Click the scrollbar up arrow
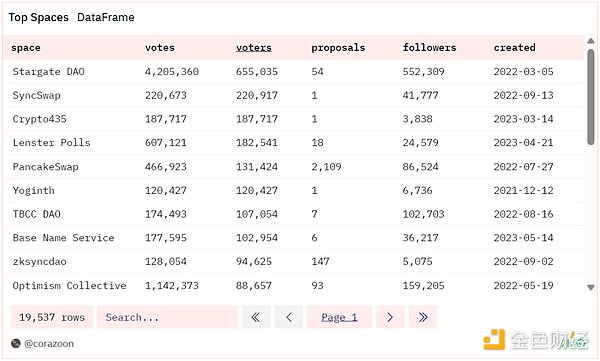This screenshot has height=361, width=600. coord(591,41)
